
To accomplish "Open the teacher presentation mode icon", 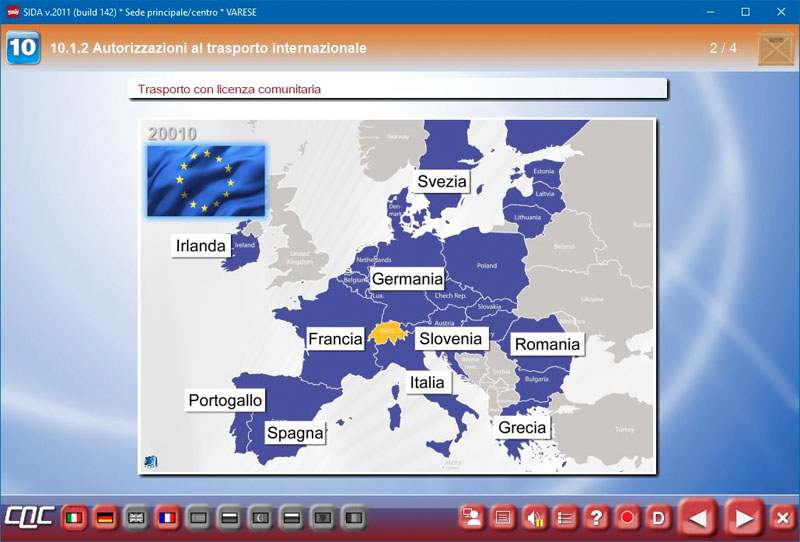I will coord(473,518).
